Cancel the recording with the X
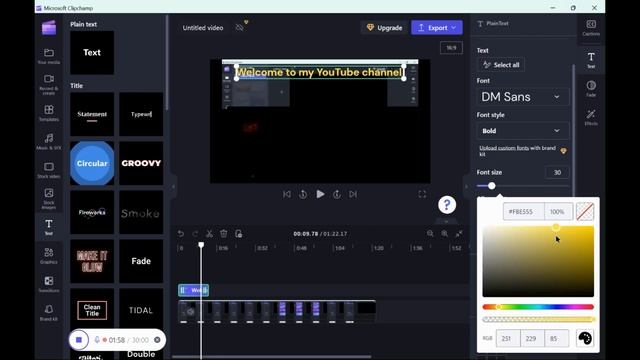 pos(158,340)
